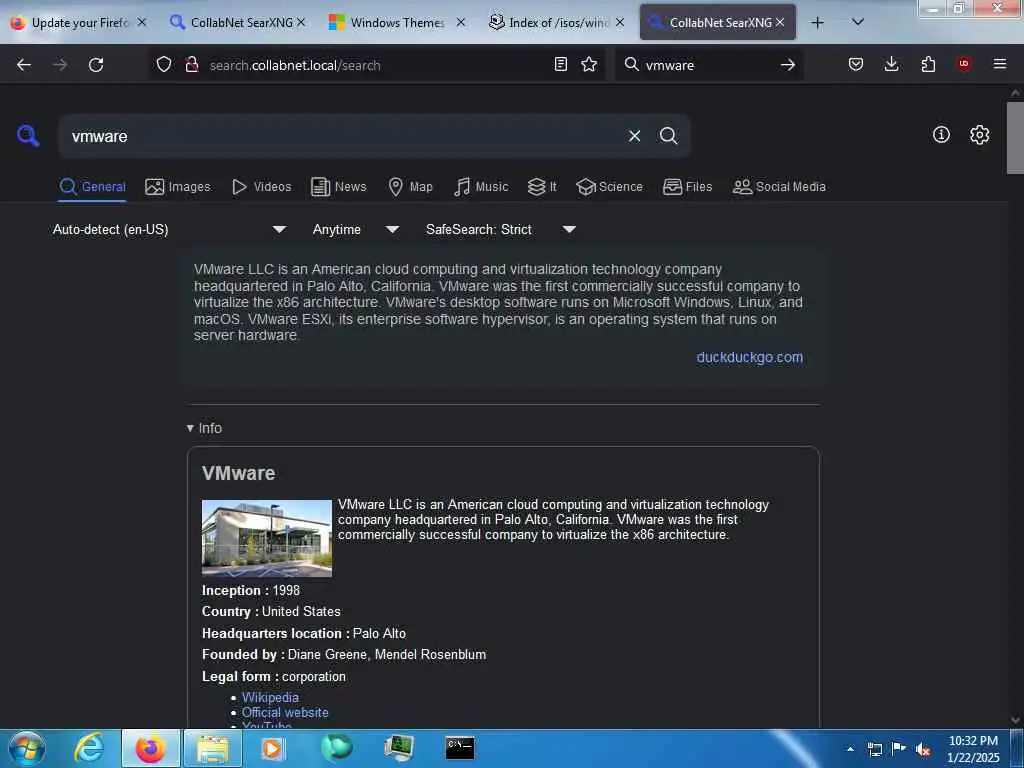Open the Extensions puzzle icon

pos(928,64)
